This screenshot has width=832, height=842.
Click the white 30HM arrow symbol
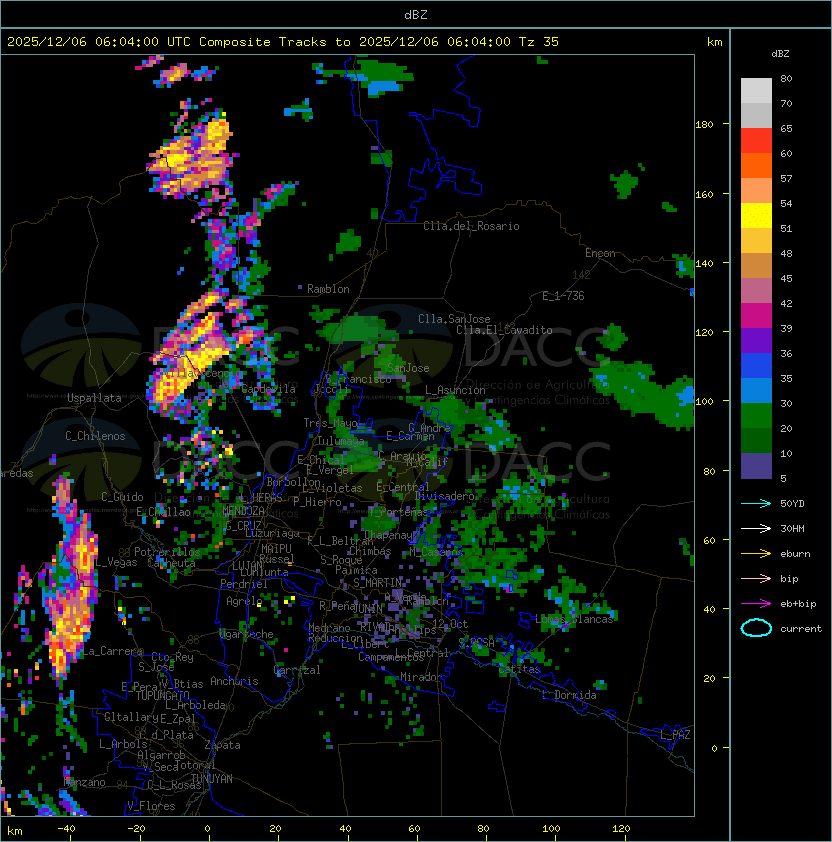(756, 528)
